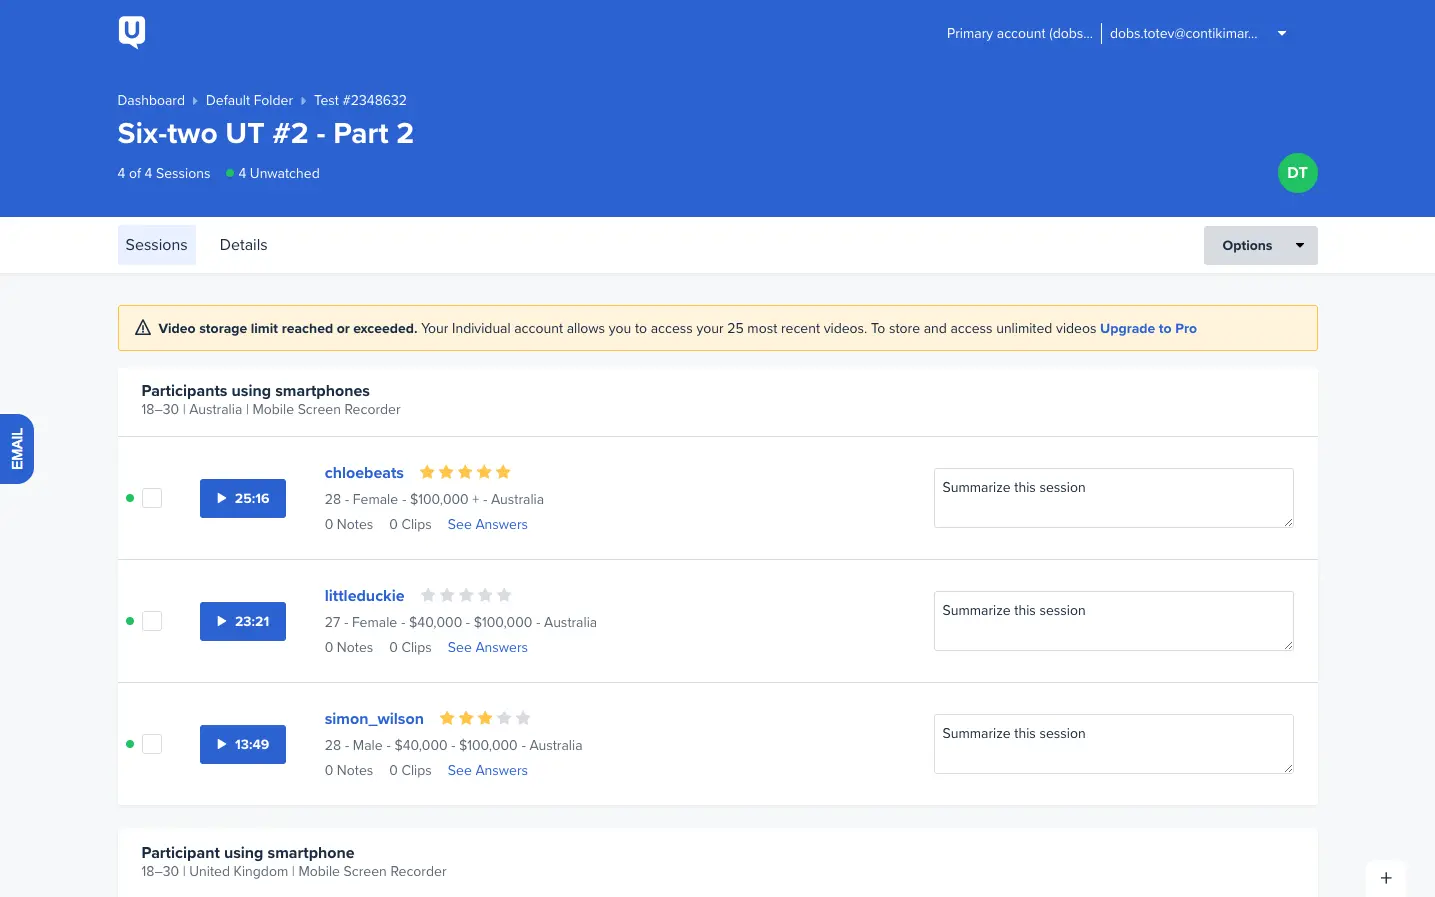The image size is (1435, 897).
Task: Click the Six-two UT #2 - Part 2 title
Action: 265,133
